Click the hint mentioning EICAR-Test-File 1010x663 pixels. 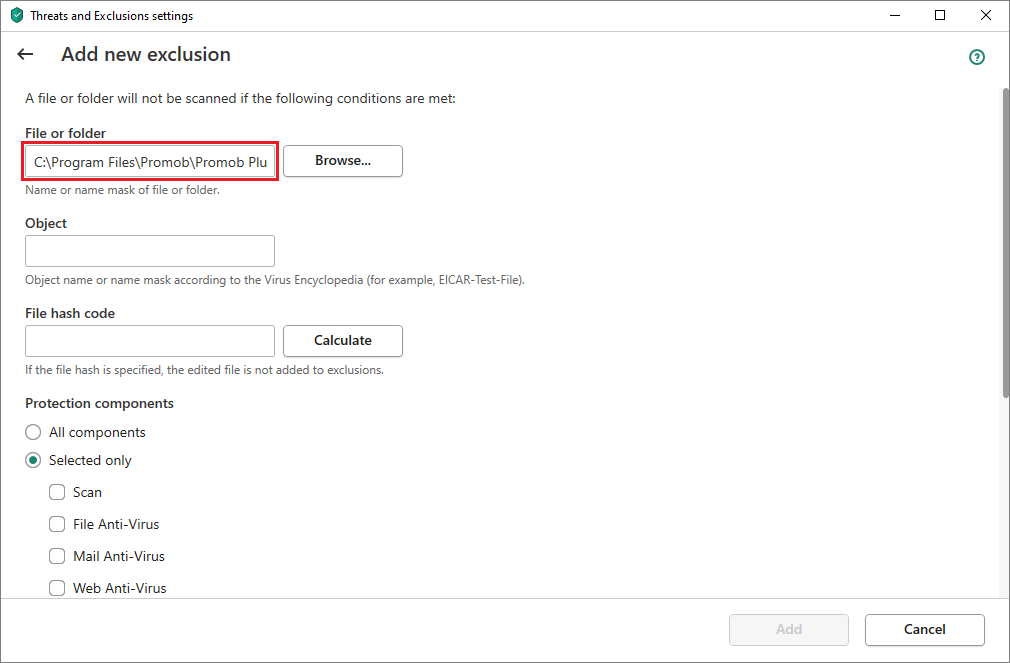coord(275,280)
